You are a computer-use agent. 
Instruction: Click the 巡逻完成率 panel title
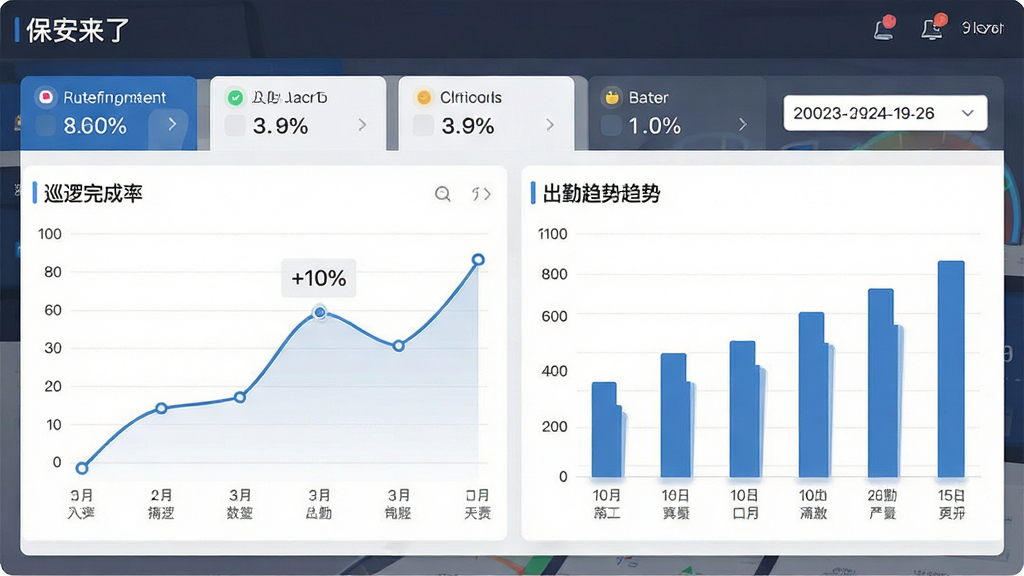click(93, 193)
